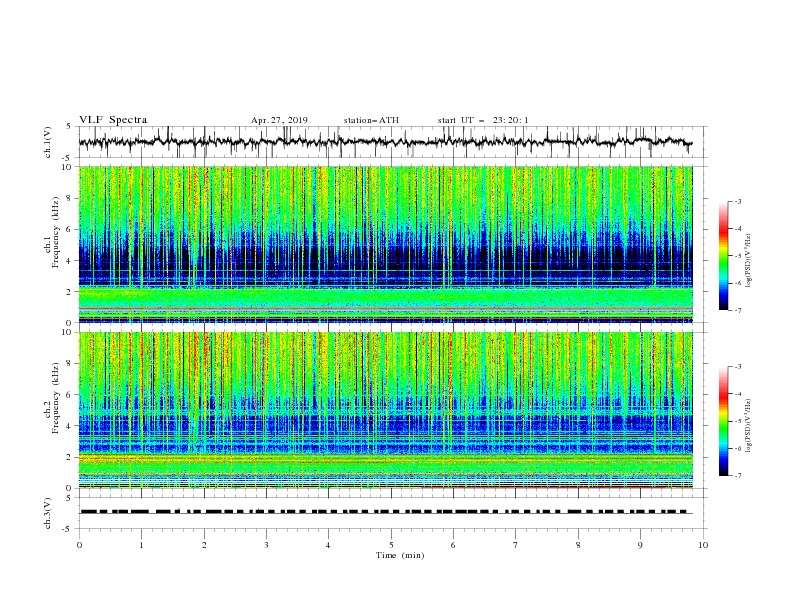Click time axis tick label "6"
The height and width of the screenshot is (612, 792).
pyautogui.click(x=453, y=545)
